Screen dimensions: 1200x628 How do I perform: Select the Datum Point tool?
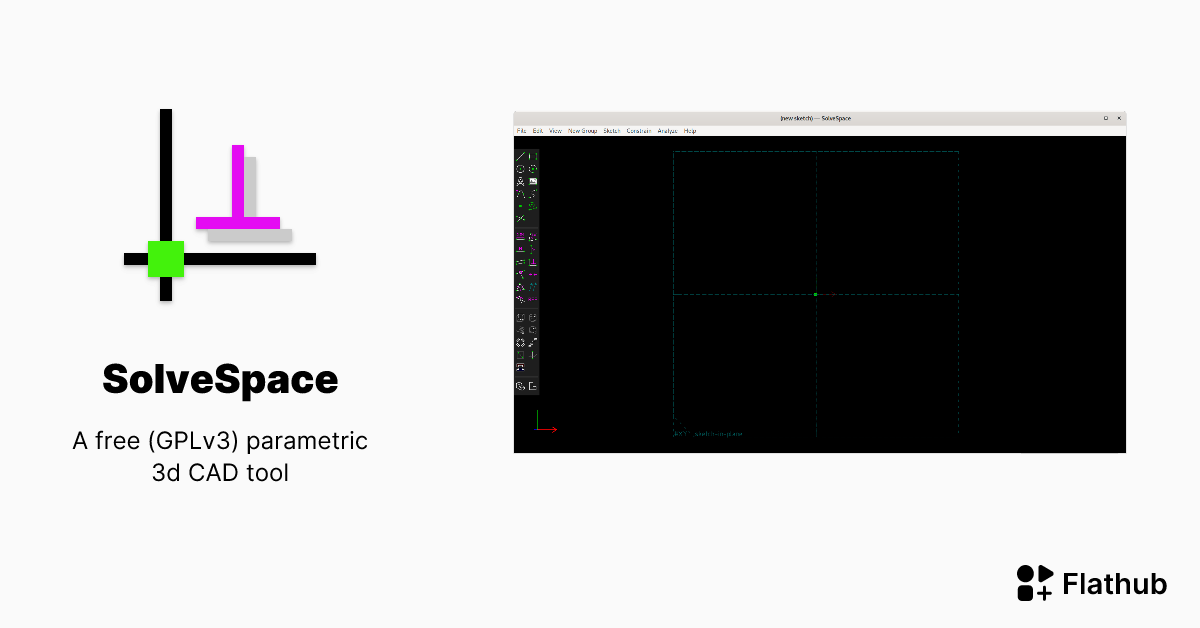[520, 206]
